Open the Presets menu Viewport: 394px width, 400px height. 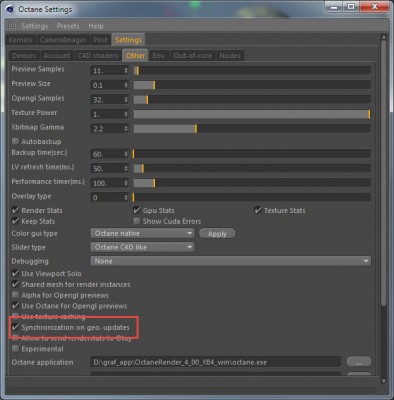[x=68, y=26]
